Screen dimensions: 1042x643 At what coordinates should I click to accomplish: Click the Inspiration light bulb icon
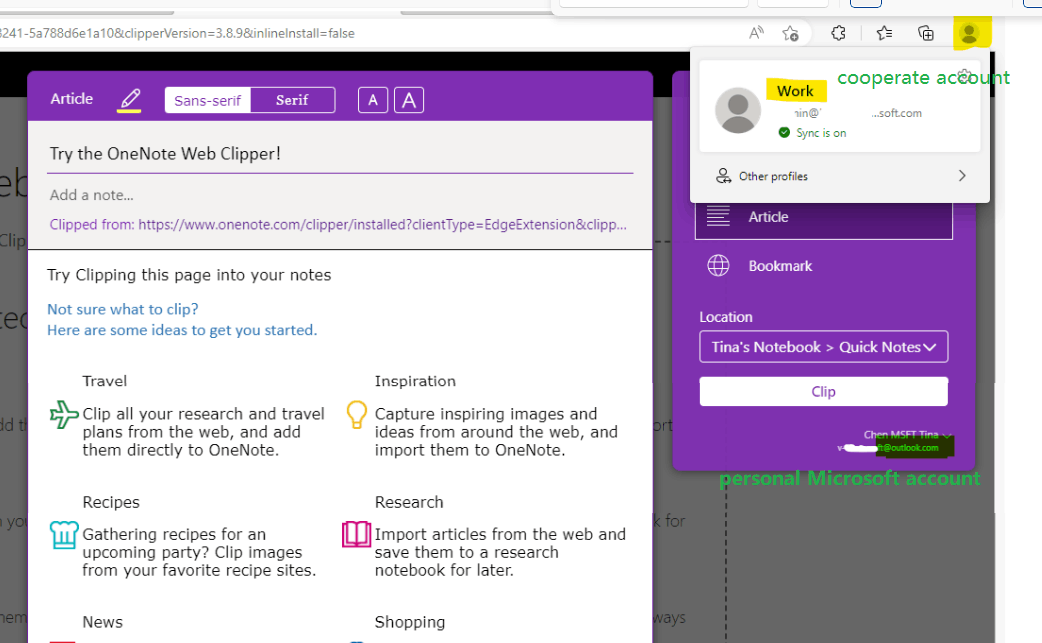(357, 414)
